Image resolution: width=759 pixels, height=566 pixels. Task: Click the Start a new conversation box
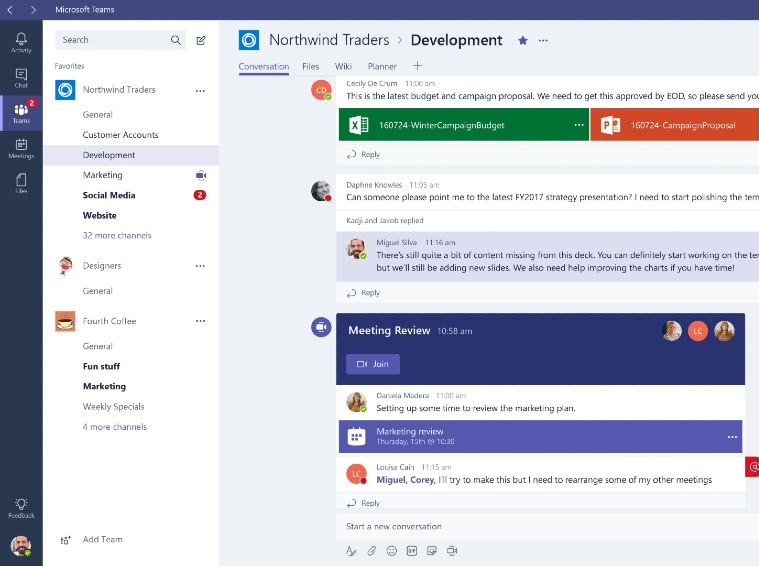(547, 526)
